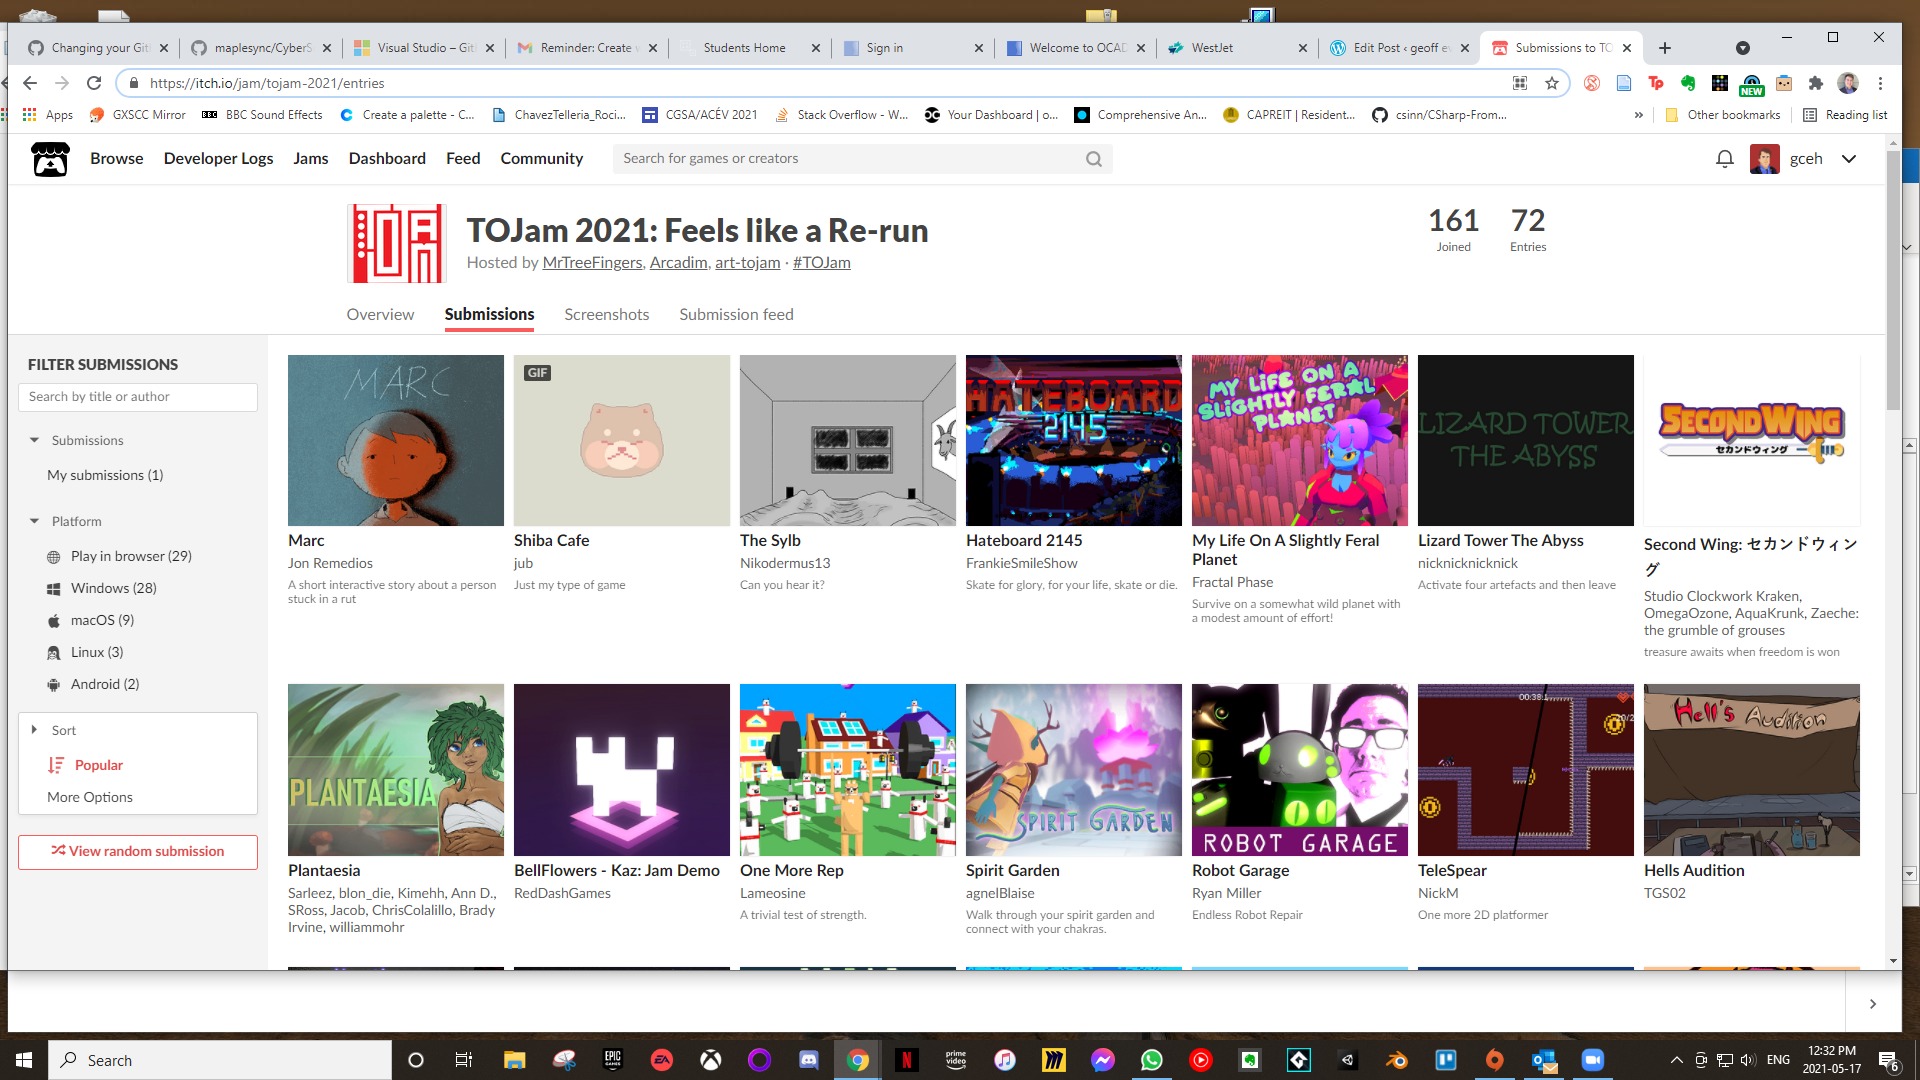The height and width of the screenshot is (1080, 1920).
Task: Filter by Windows platform
Action: pyautogui.click(x=113, y=588)
